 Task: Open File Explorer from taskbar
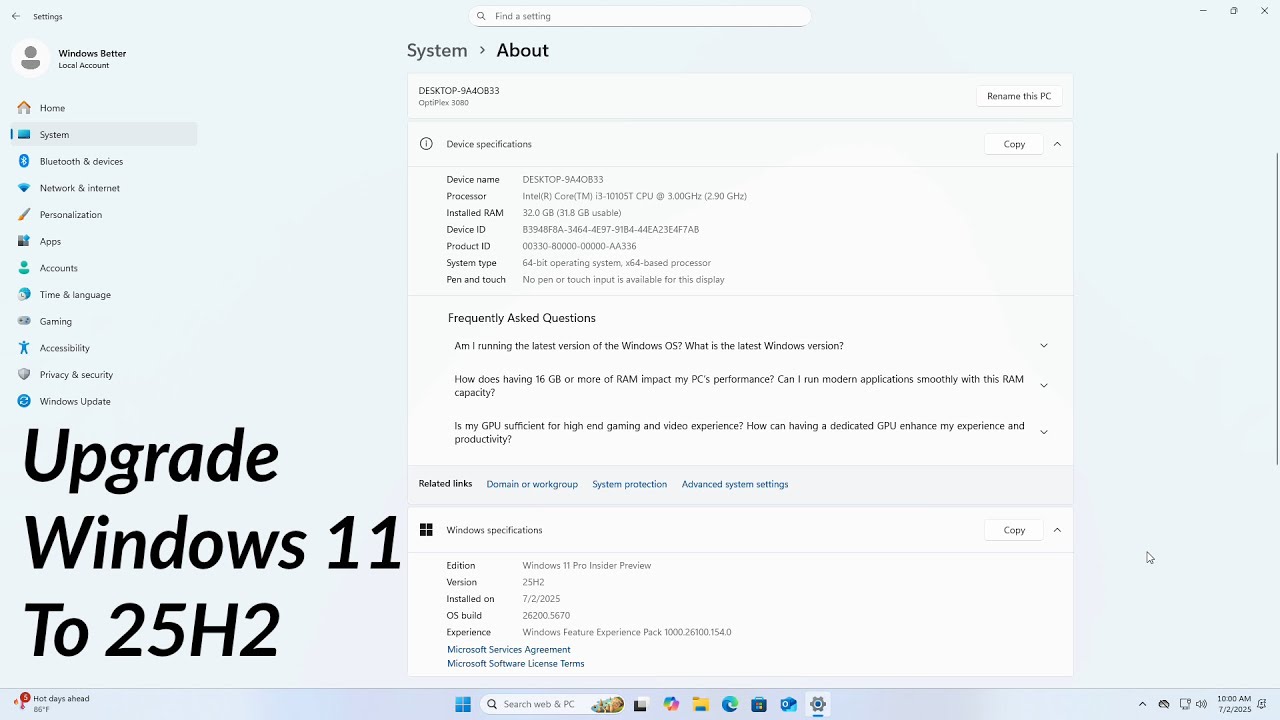701,704
